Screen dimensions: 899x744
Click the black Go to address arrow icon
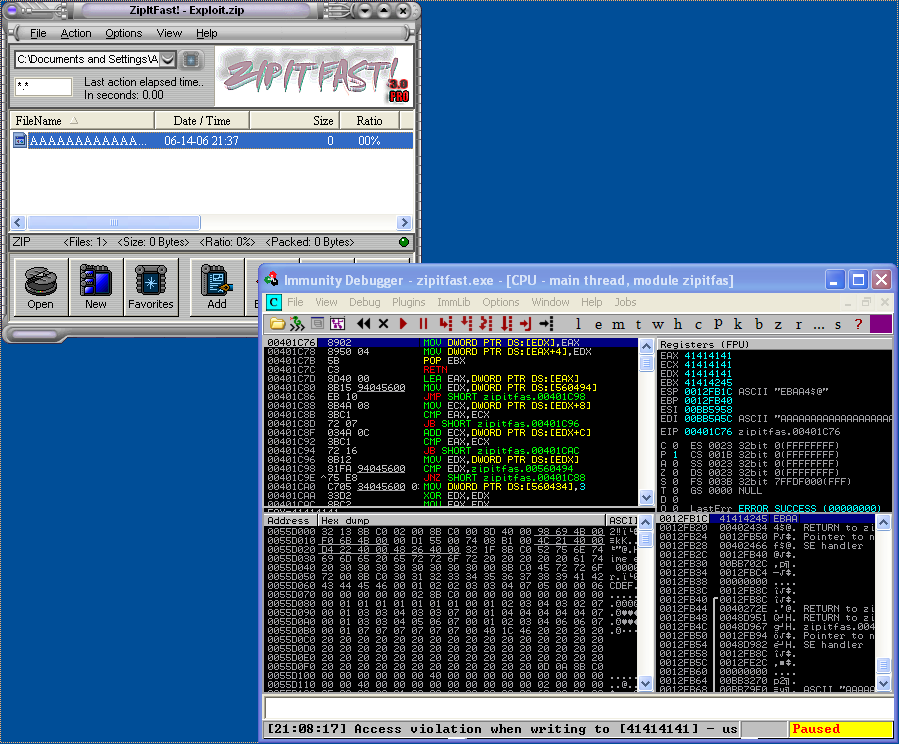pos(546,324)
